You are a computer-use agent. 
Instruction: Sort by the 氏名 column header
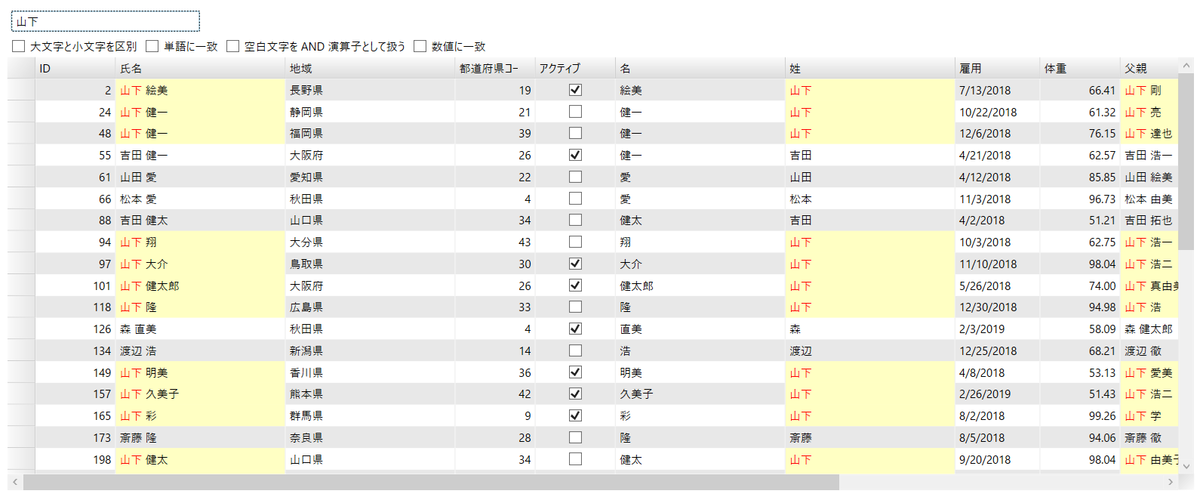199,68
